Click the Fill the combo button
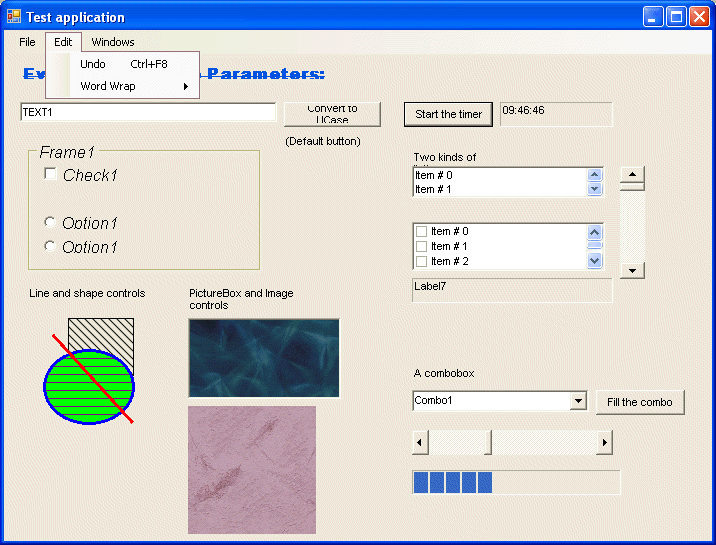The height and width of the screenshot is (545, 716). (640, 402)
